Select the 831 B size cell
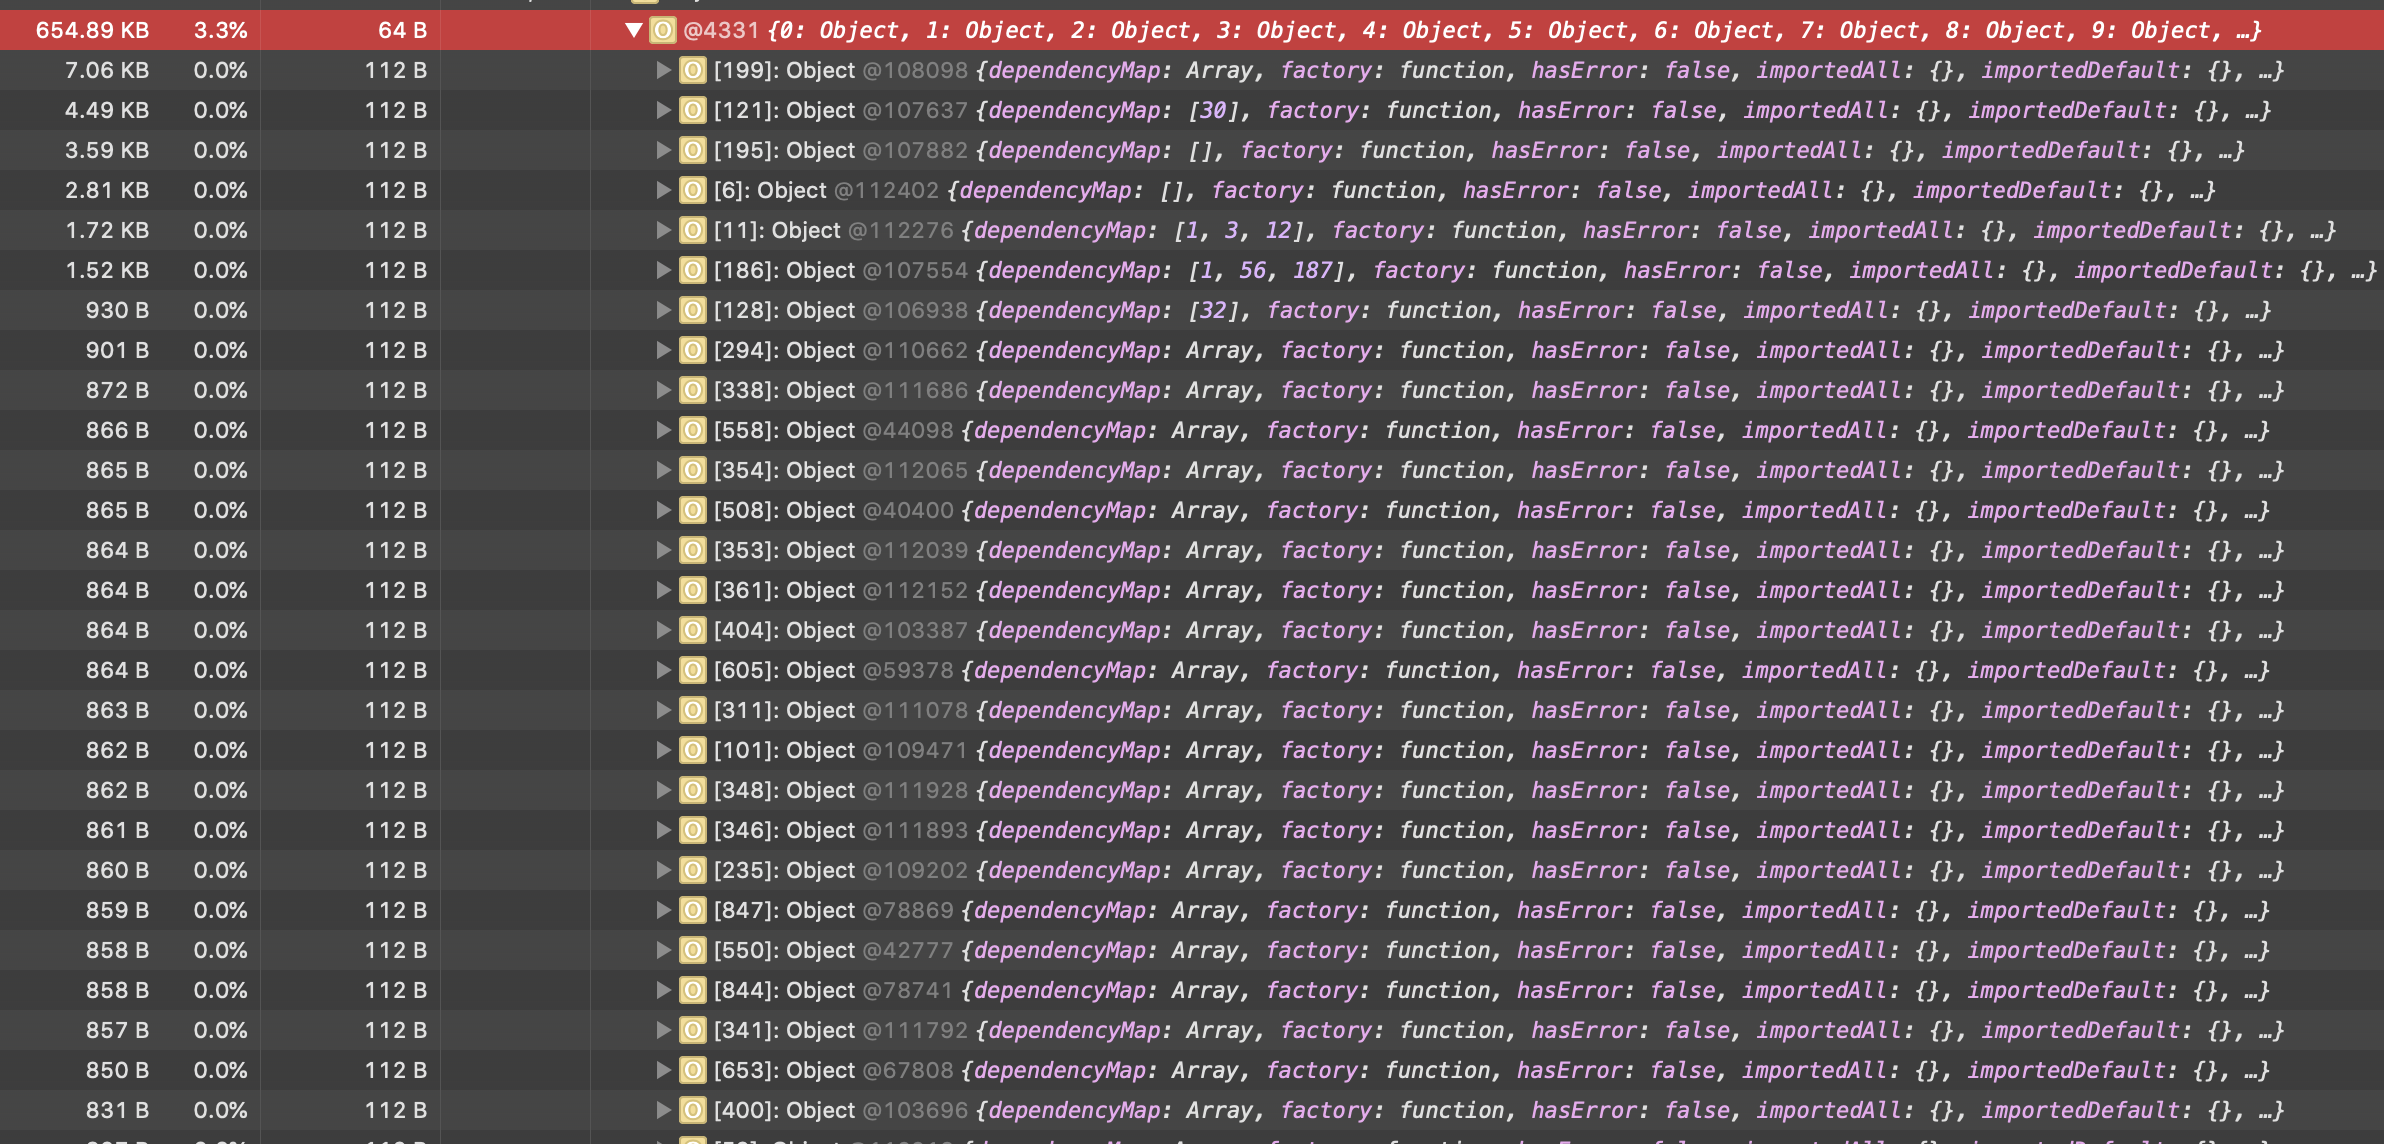Screen dimensions: 2384x1144 (x=117, y=1110)
